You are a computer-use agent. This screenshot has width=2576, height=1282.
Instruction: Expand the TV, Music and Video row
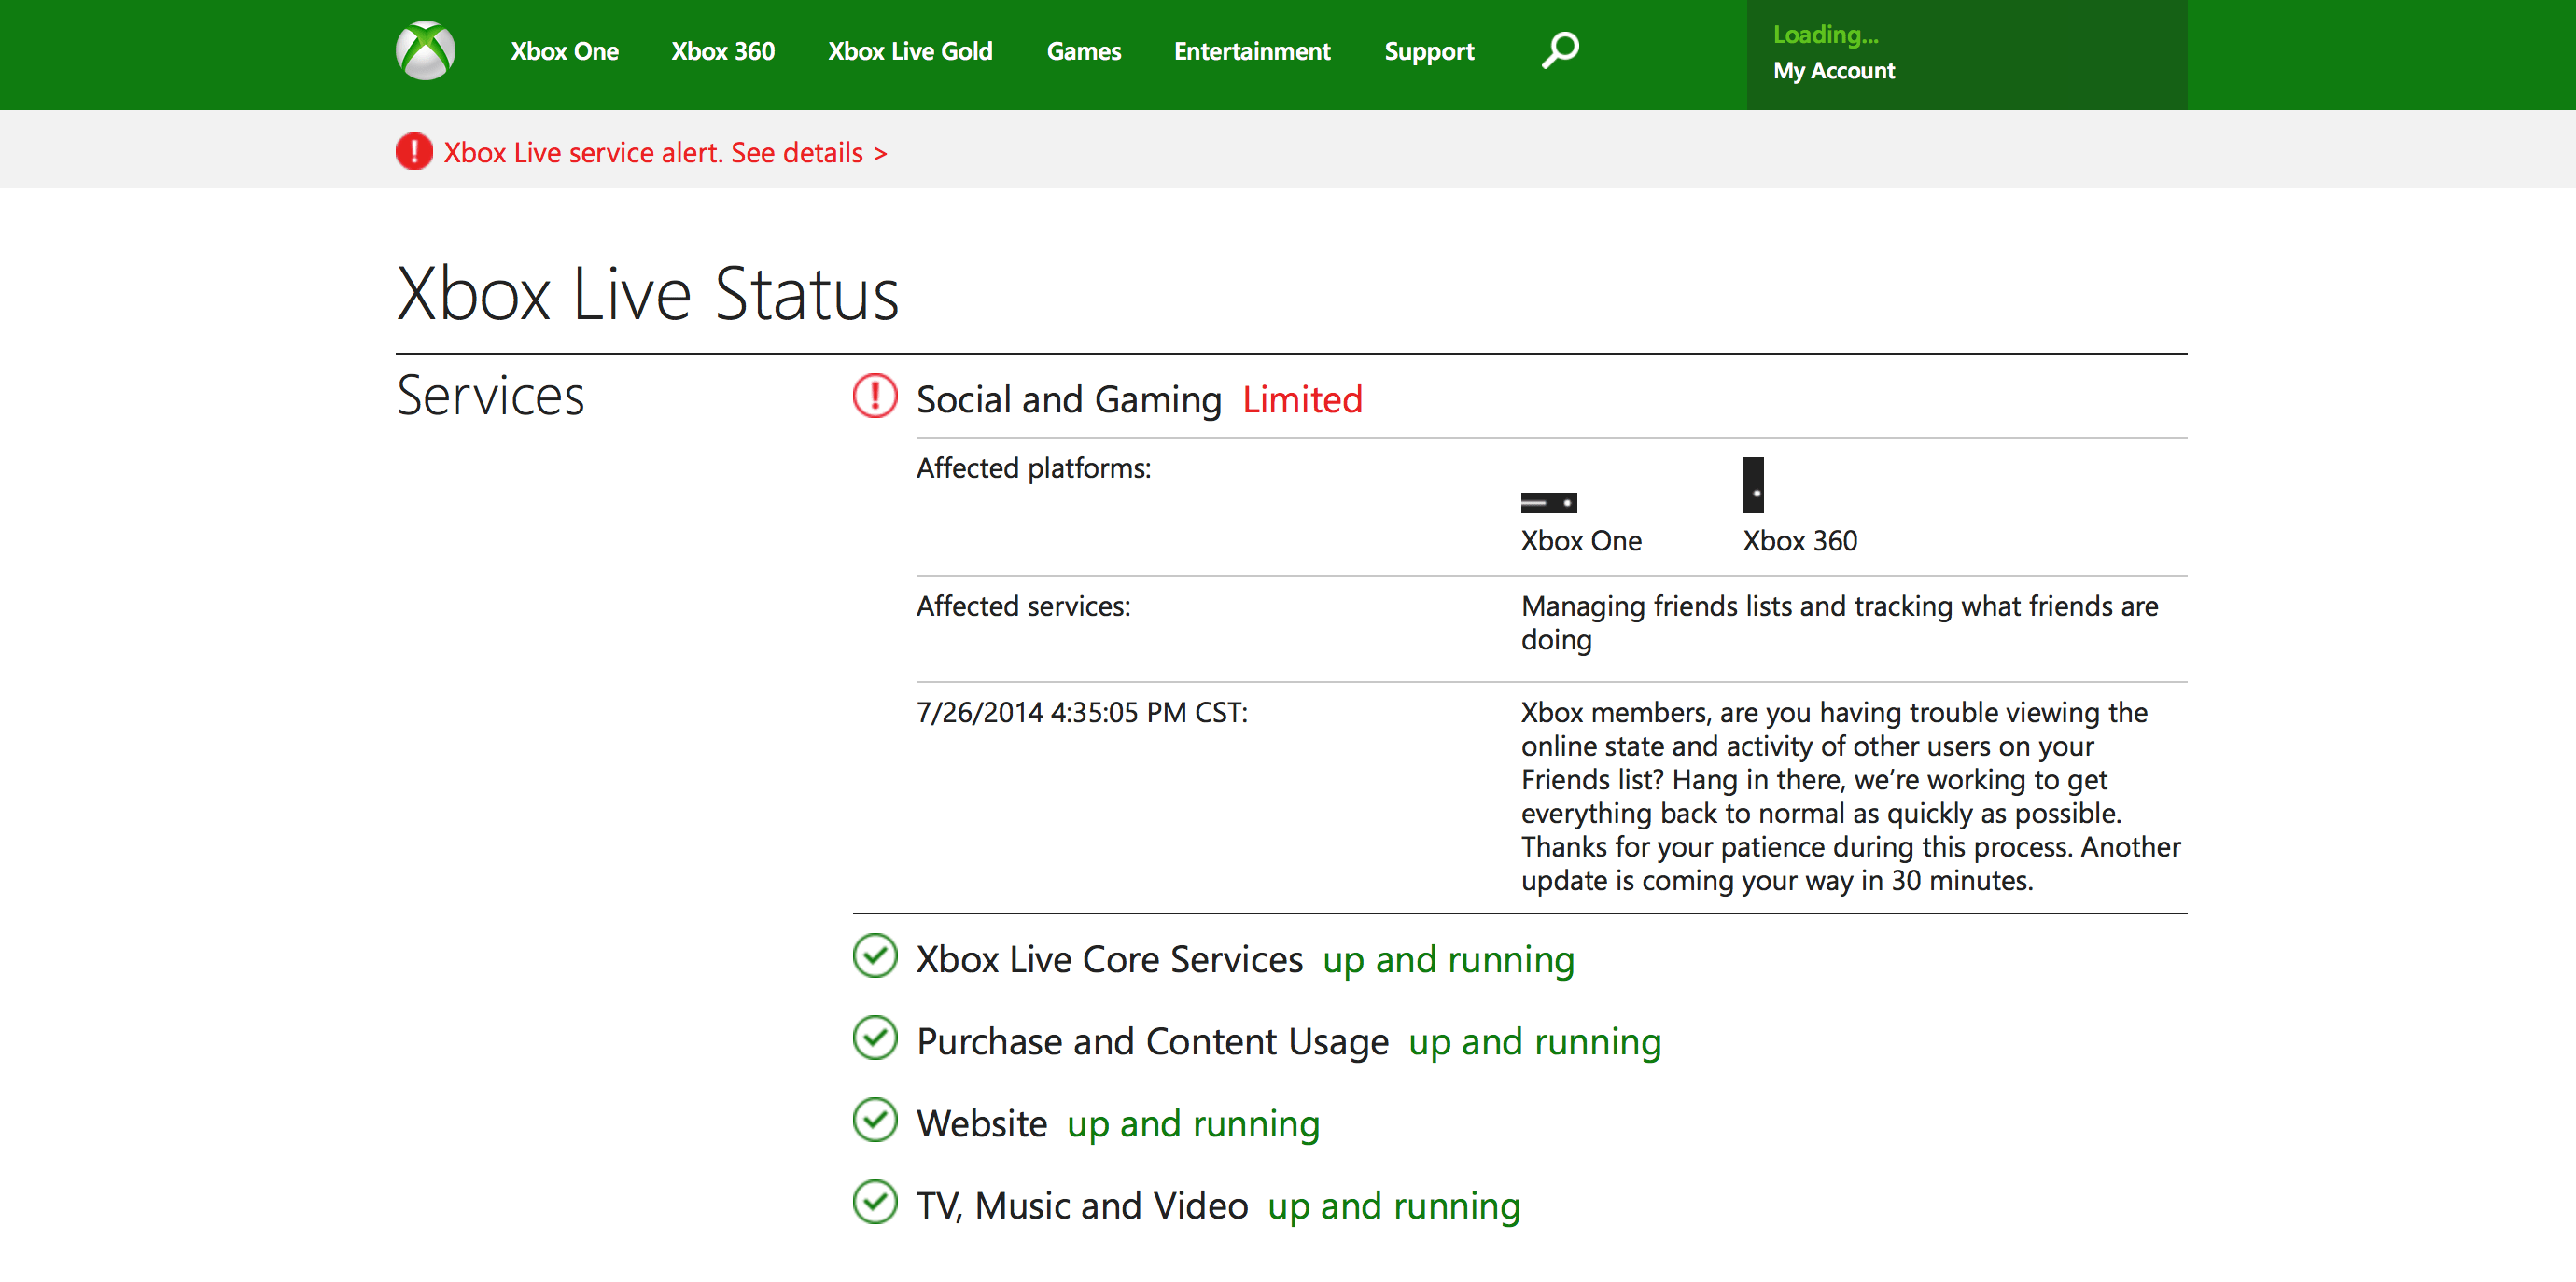tap(1082, 1206)
